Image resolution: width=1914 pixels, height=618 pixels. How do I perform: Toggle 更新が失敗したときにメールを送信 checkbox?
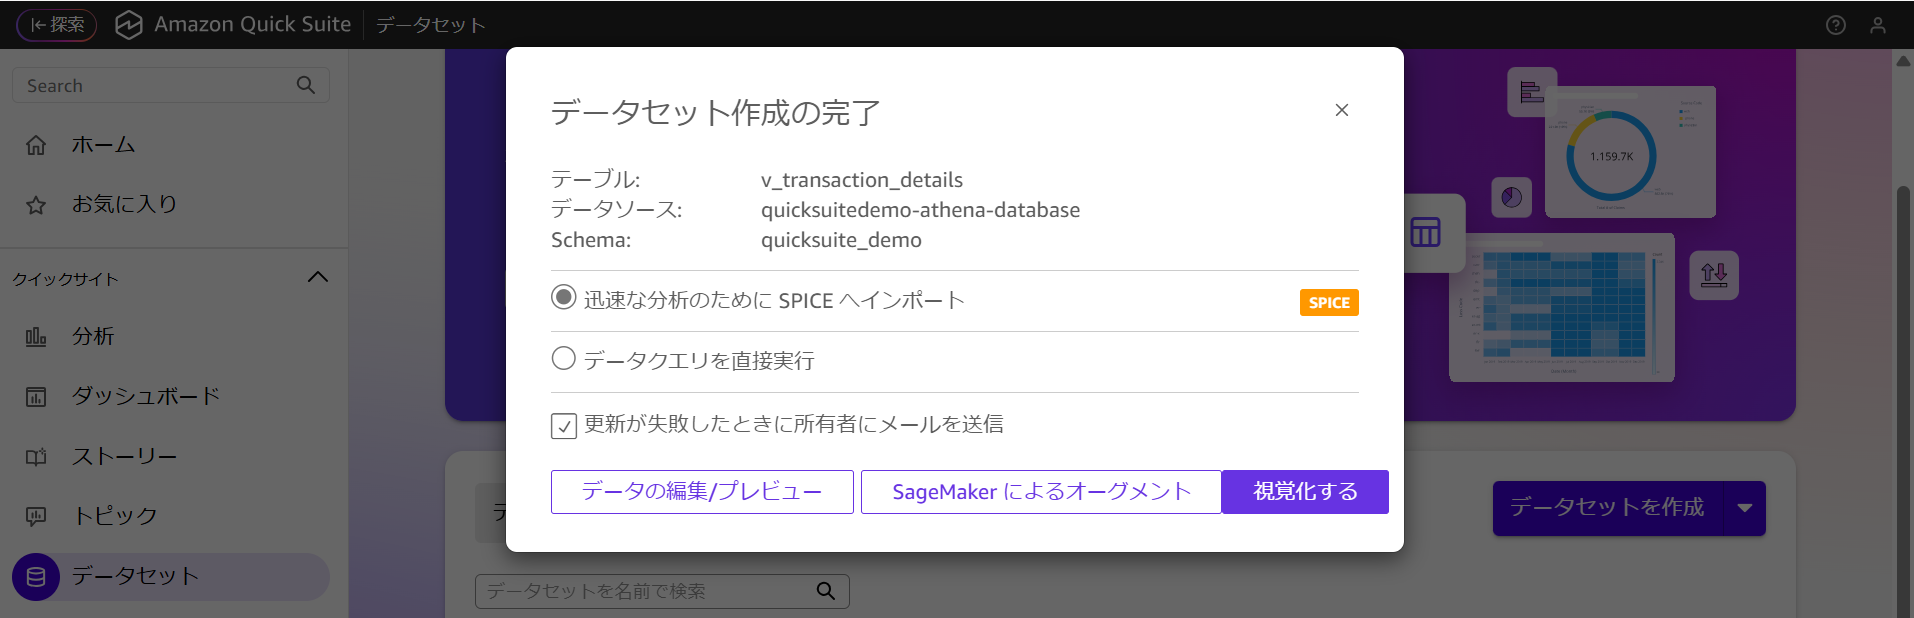pos(564,426)
